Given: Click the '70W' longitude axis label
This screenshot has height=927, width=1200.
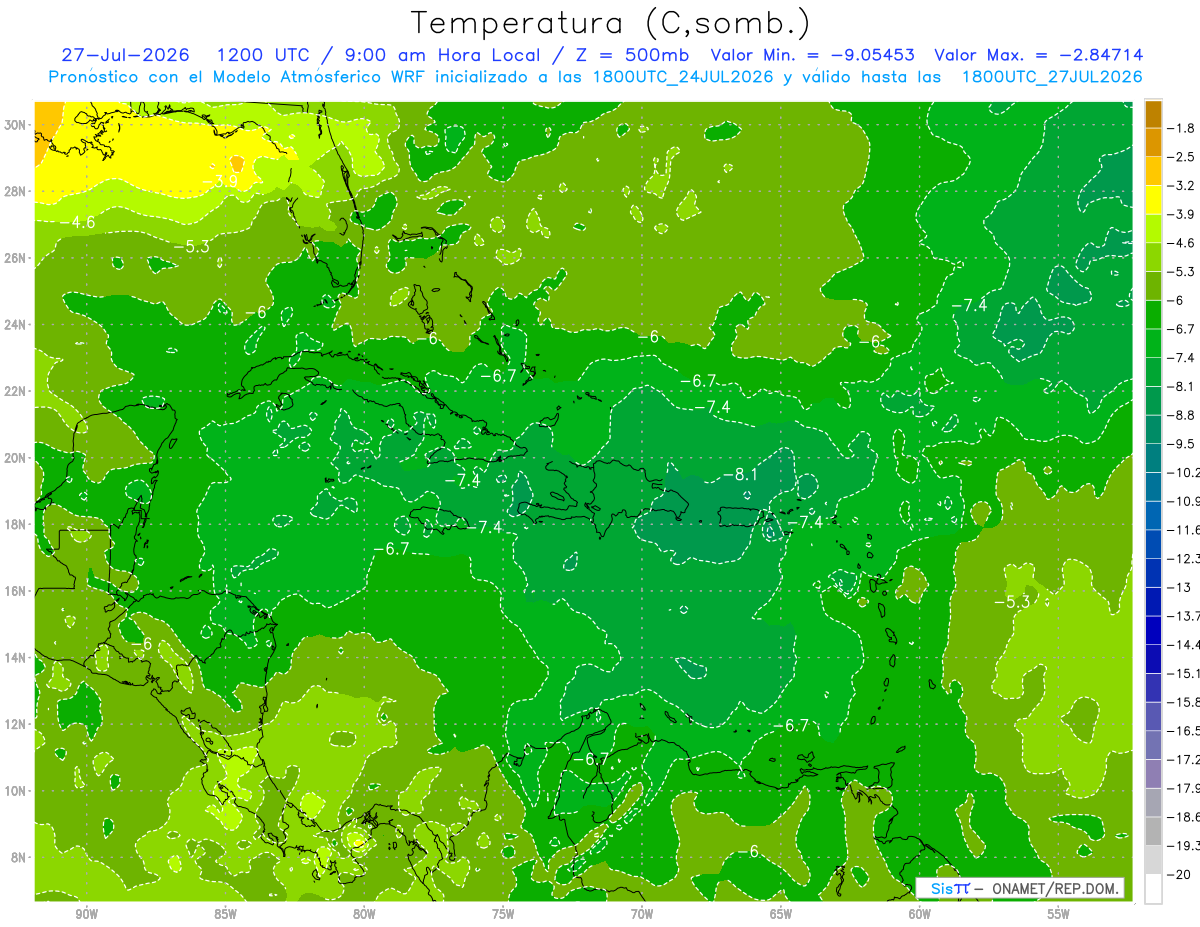Looking at the screenshot, I should click(x=642, y=914).
